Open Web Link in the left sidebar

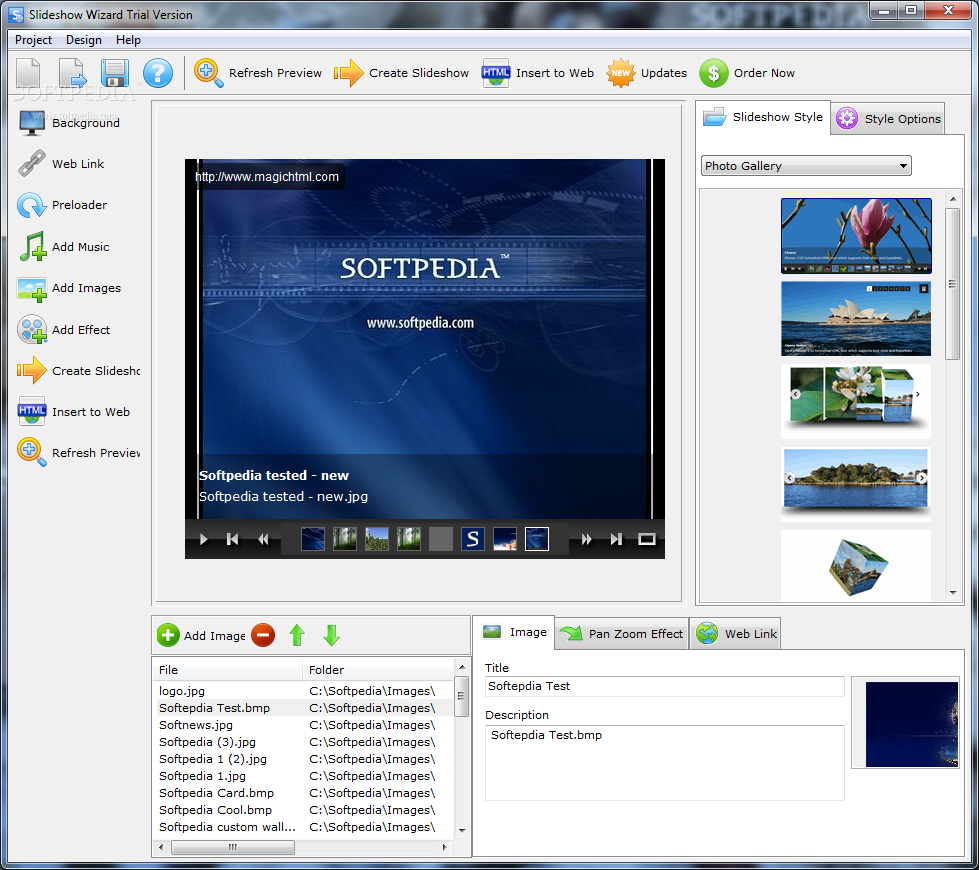pyautogui.click(x=61, y=164)
